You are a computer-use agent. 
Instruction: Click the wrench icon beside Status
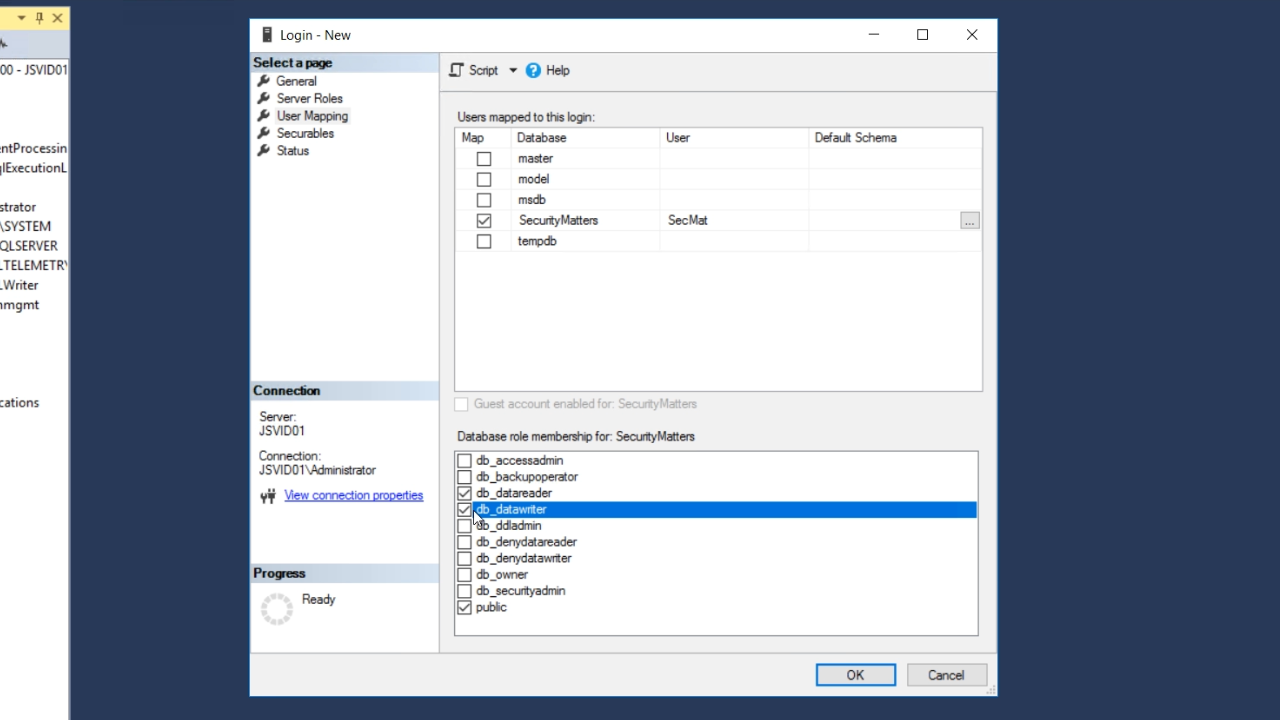pos(264,151)
